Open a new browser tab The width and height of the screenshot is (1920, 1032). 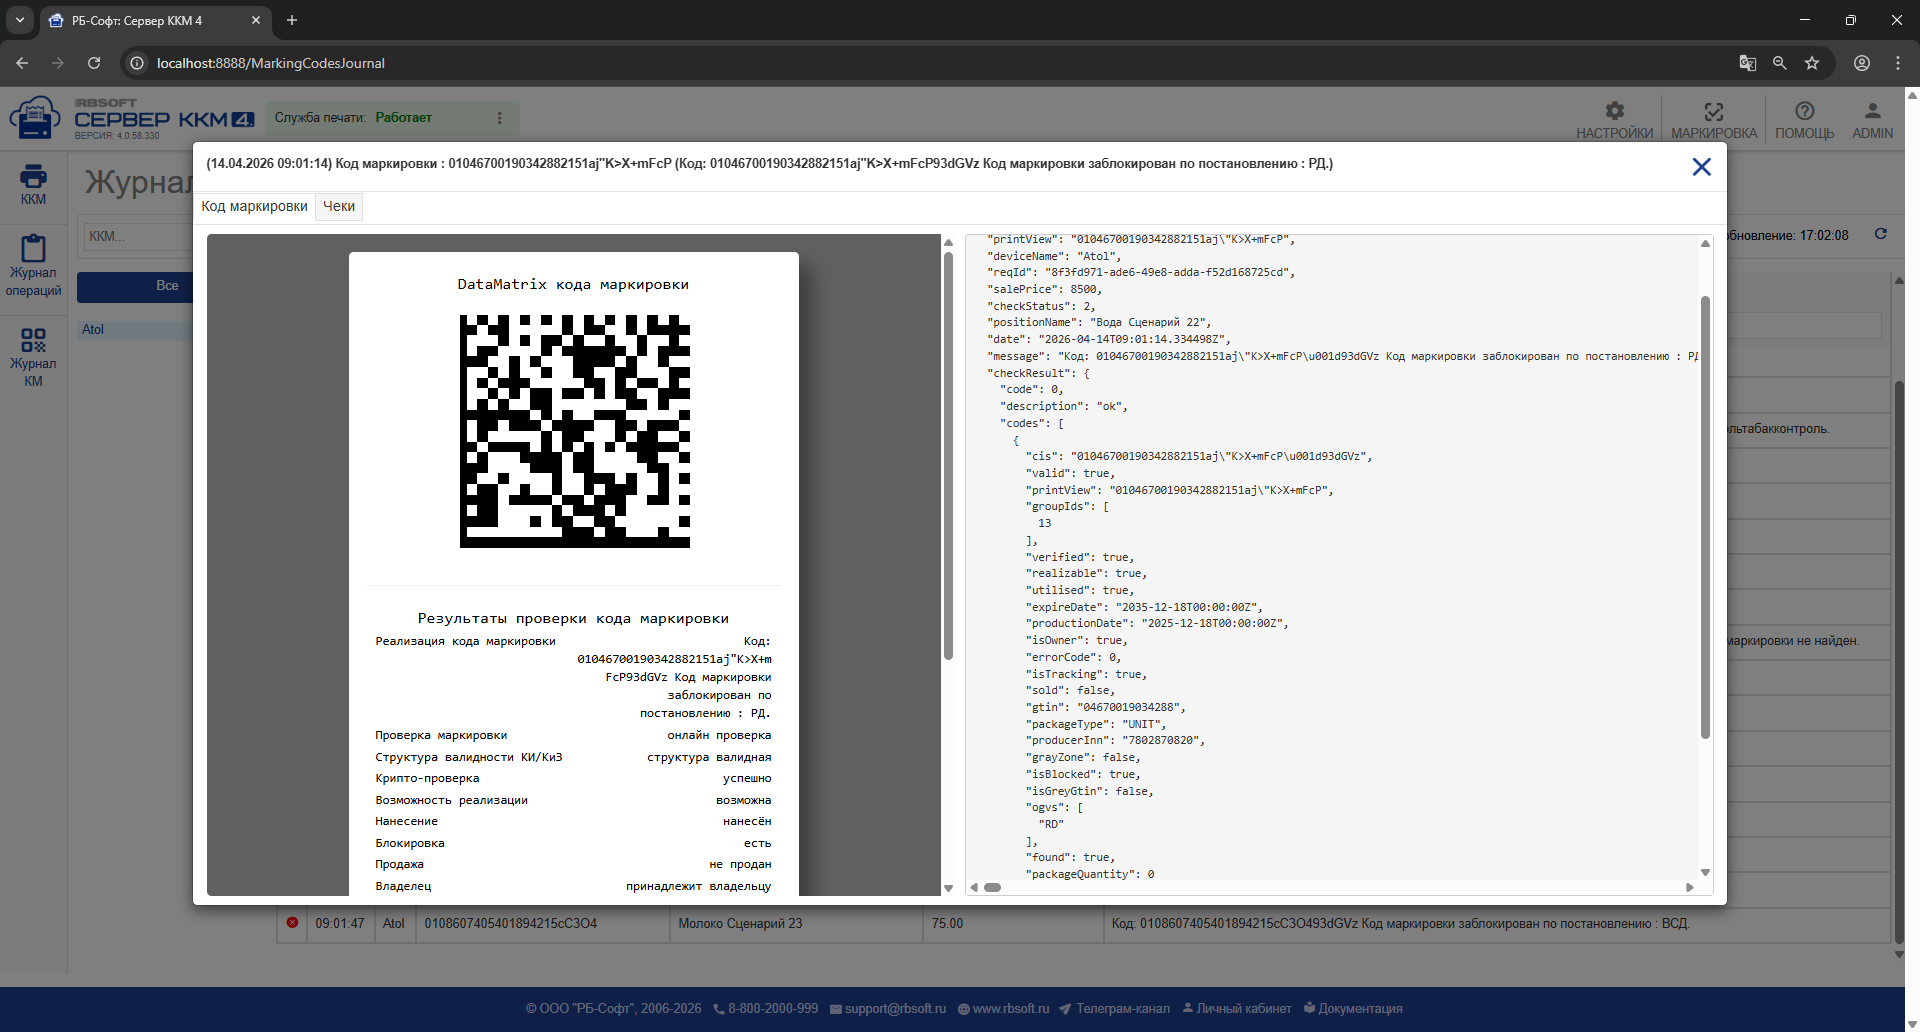point(292,20)
